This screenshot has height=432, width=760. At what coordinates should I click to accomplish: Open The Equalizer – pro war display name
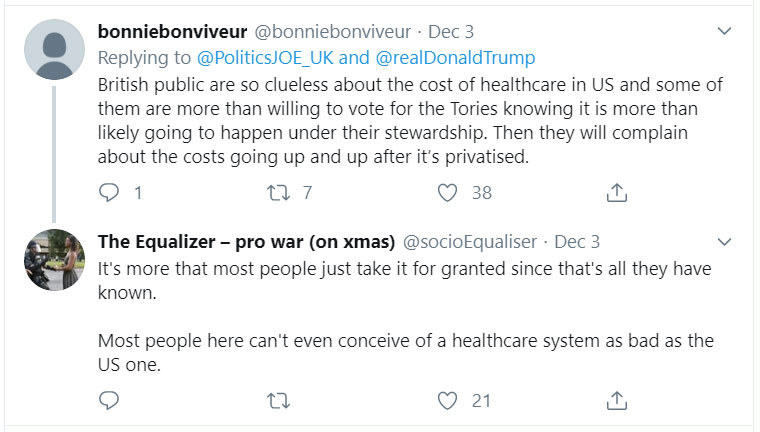click(x=246, y=242)
